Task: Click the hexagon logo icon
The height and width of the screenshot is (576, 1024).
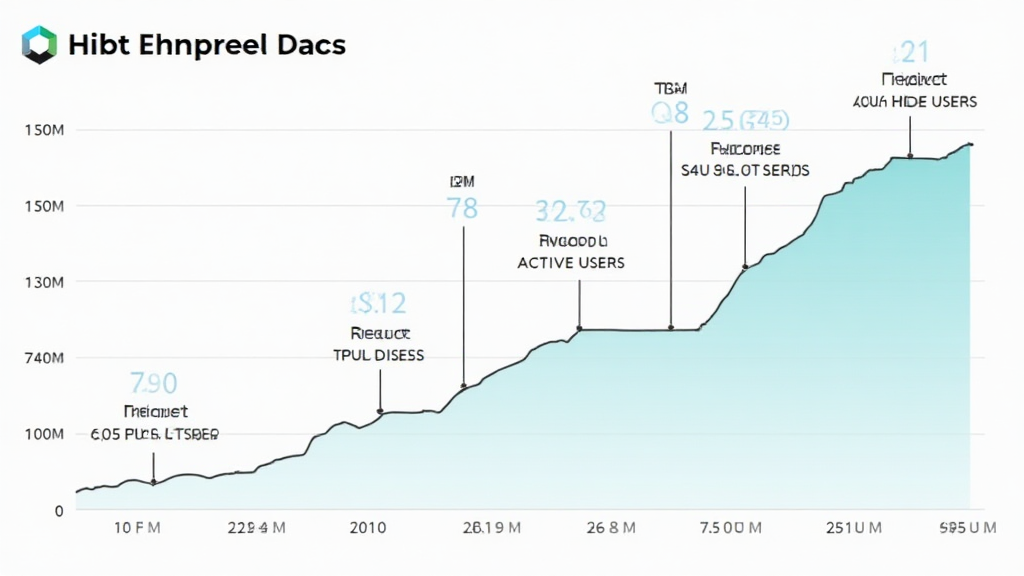Action: pyautogui.click(x=40, y=45)
